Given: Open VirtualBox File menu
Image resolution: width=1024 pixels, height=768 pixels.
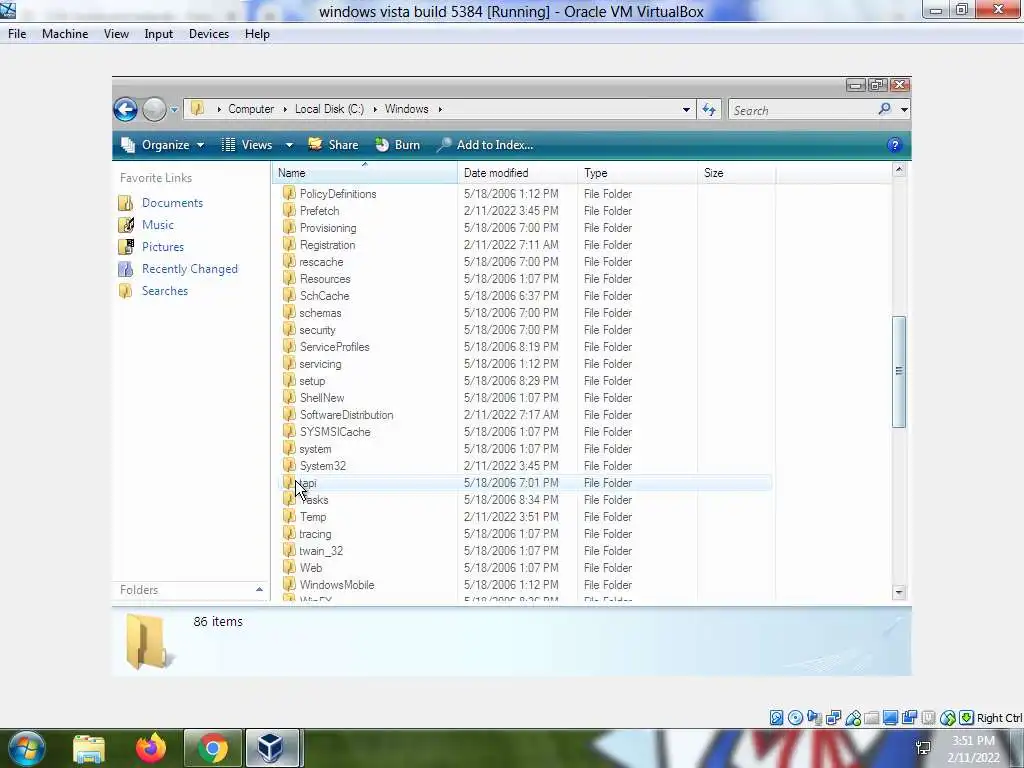Looking at the screenshot, I should tap(17, 34).
